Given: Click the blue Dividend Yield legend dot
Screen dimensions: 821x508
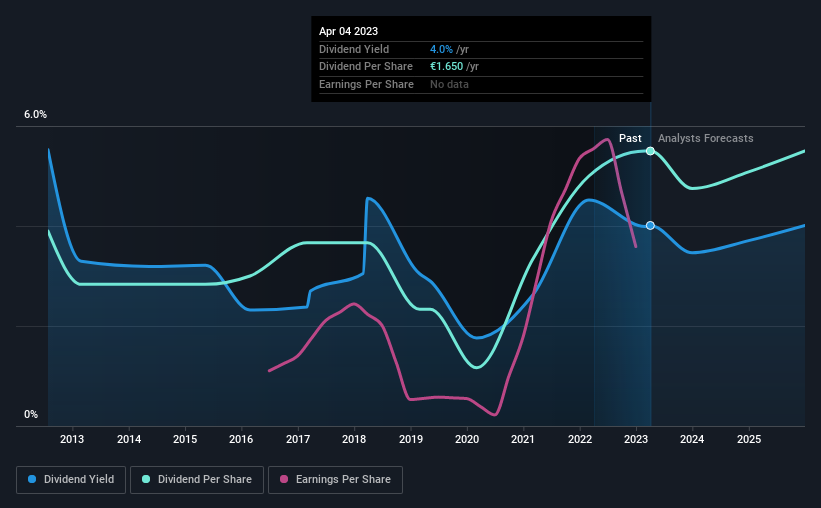Looking at the screenshot, I should (x=32, y=479).
